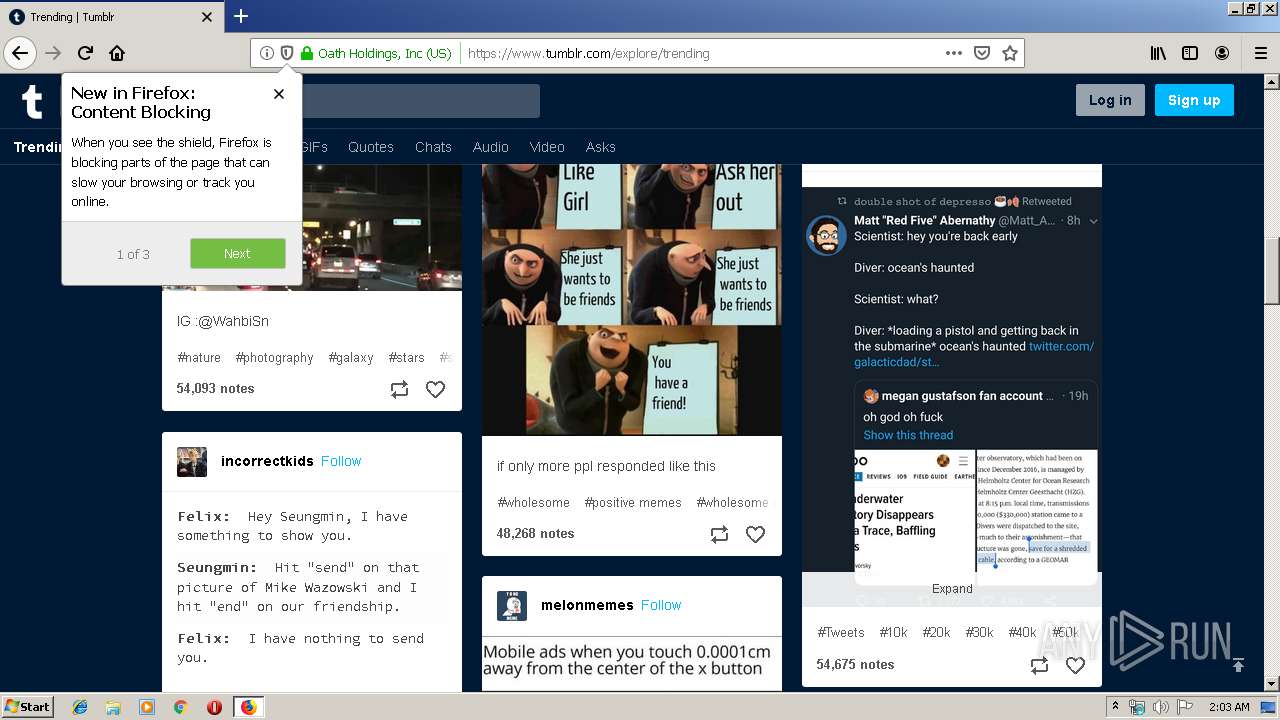Open melonmemes blog name

coord(587,605)
